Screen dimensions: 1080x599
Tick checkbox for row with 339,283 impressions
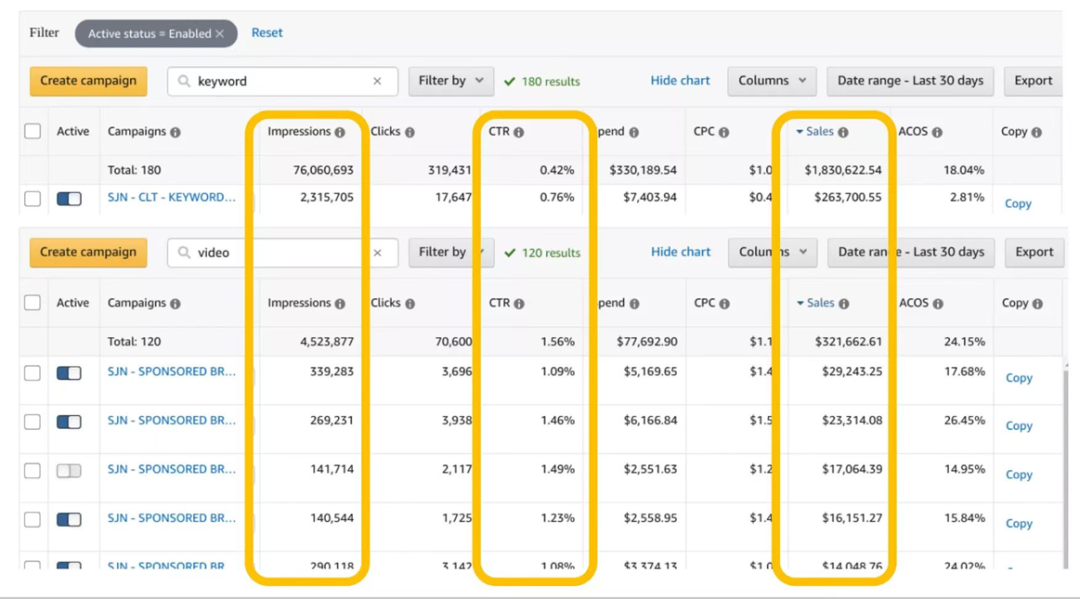click(32, 372)
